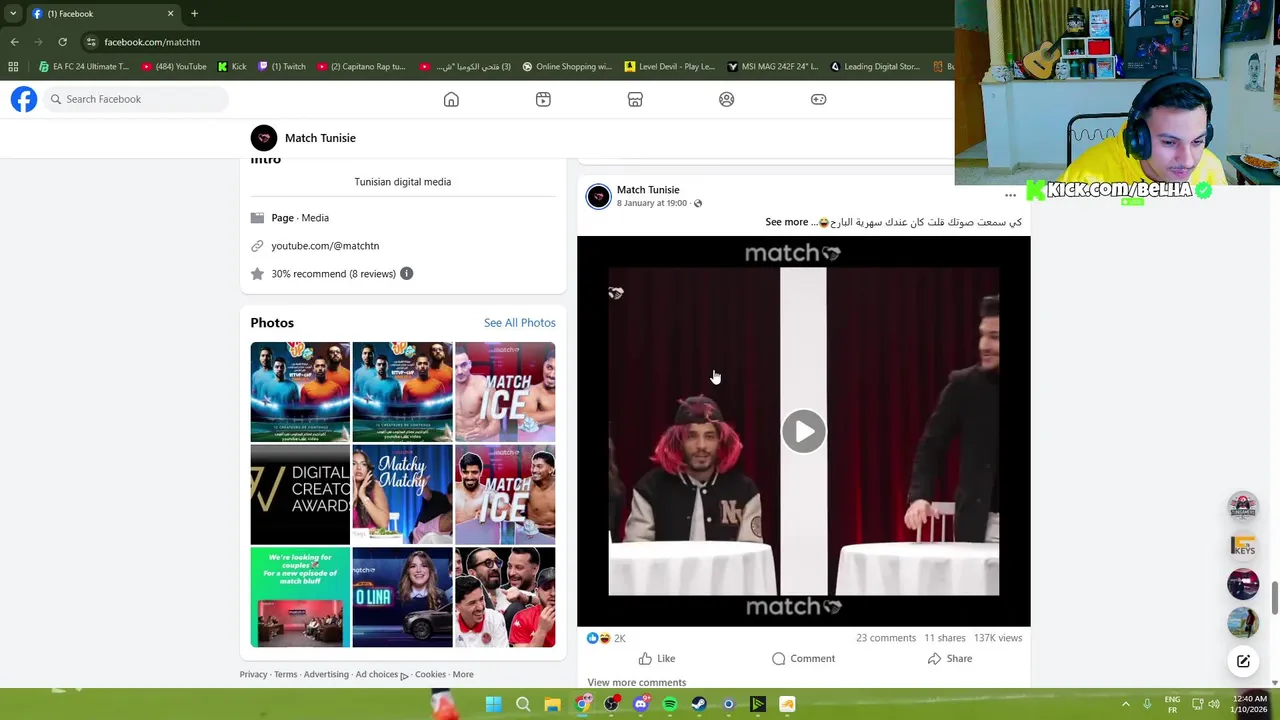Open the Chrome apps grid icon

pos(13,67)
